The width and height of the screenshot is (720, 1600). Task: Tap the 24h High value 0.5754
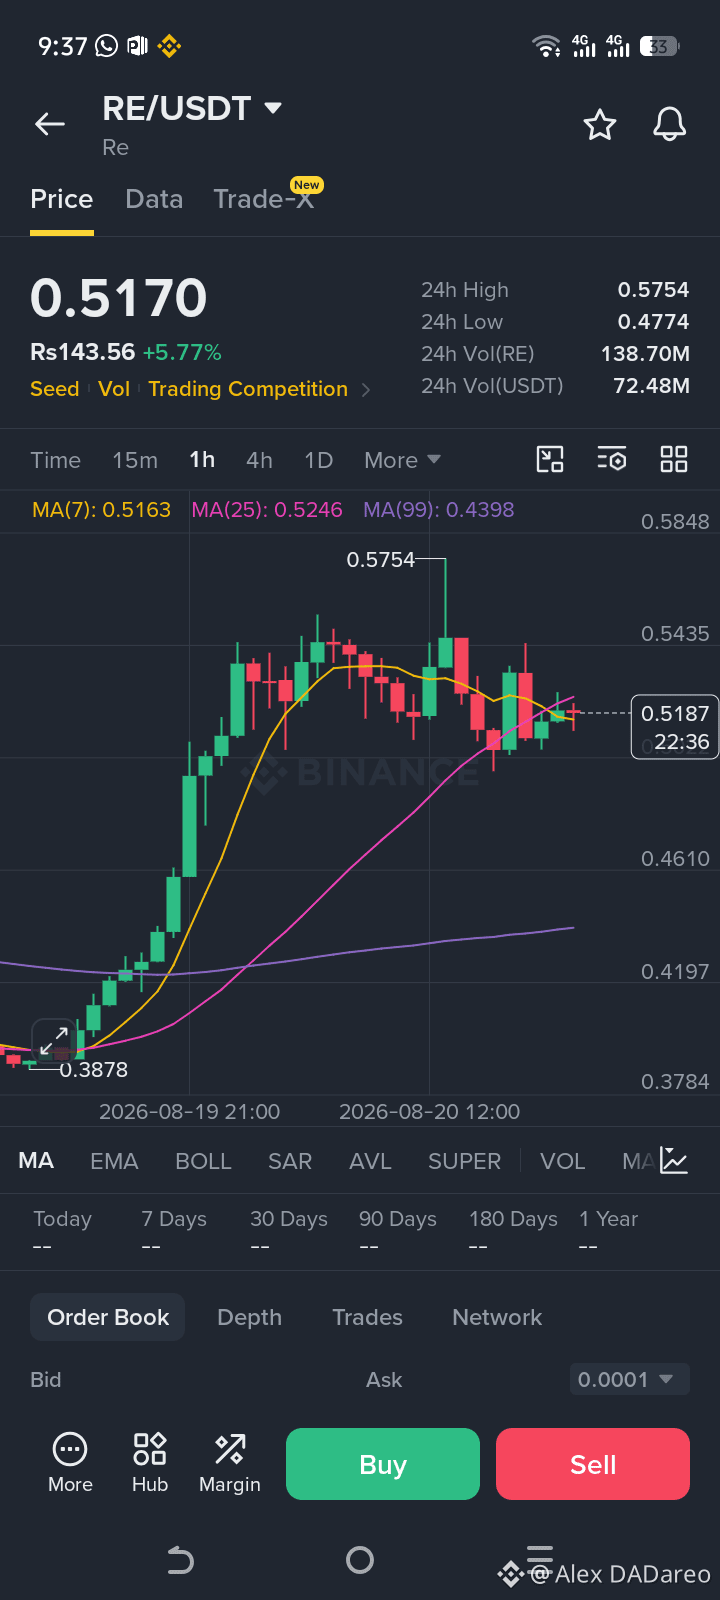[x=653, y=290]
